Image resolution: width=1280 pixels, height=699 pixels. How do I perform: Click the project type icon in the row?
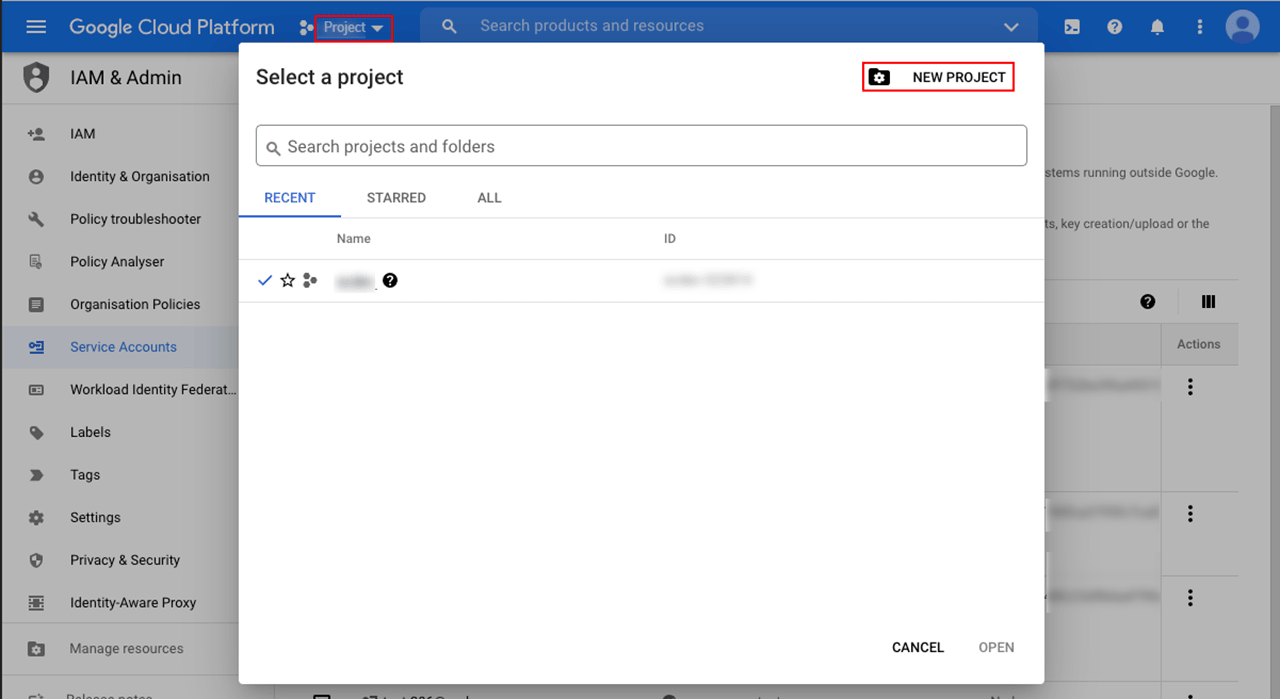(x=310, y=281)
